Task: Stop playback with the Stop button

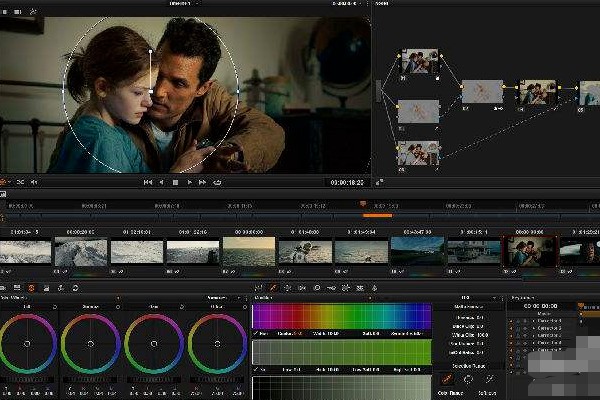Action: pos(176,182)
